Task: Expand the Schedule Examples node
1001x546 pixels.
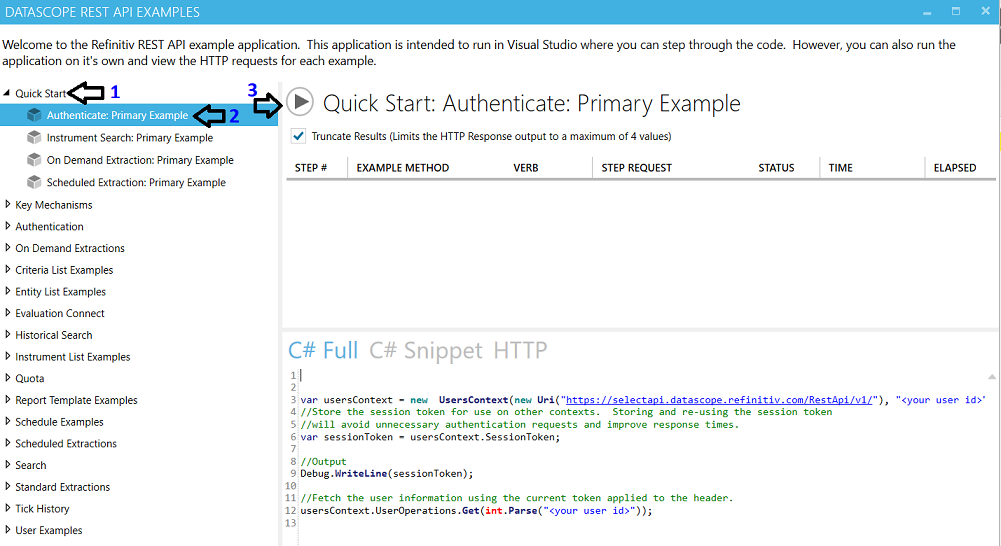Action: point(8,421)
